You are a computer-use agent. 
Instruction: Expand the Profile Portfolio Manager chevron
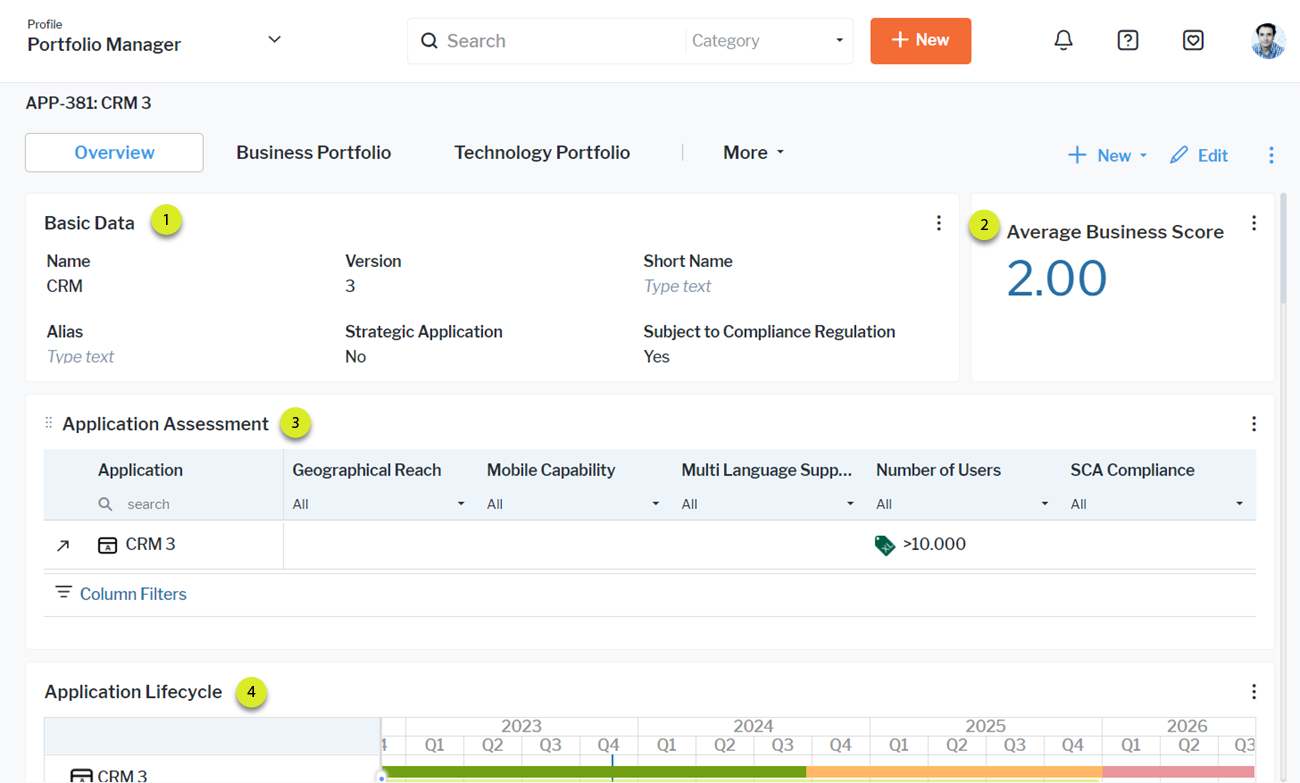pos(274,40)
